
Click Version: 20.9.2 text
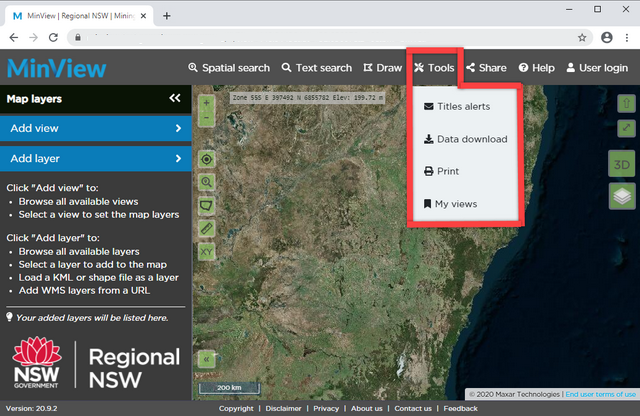coord(31,408)
